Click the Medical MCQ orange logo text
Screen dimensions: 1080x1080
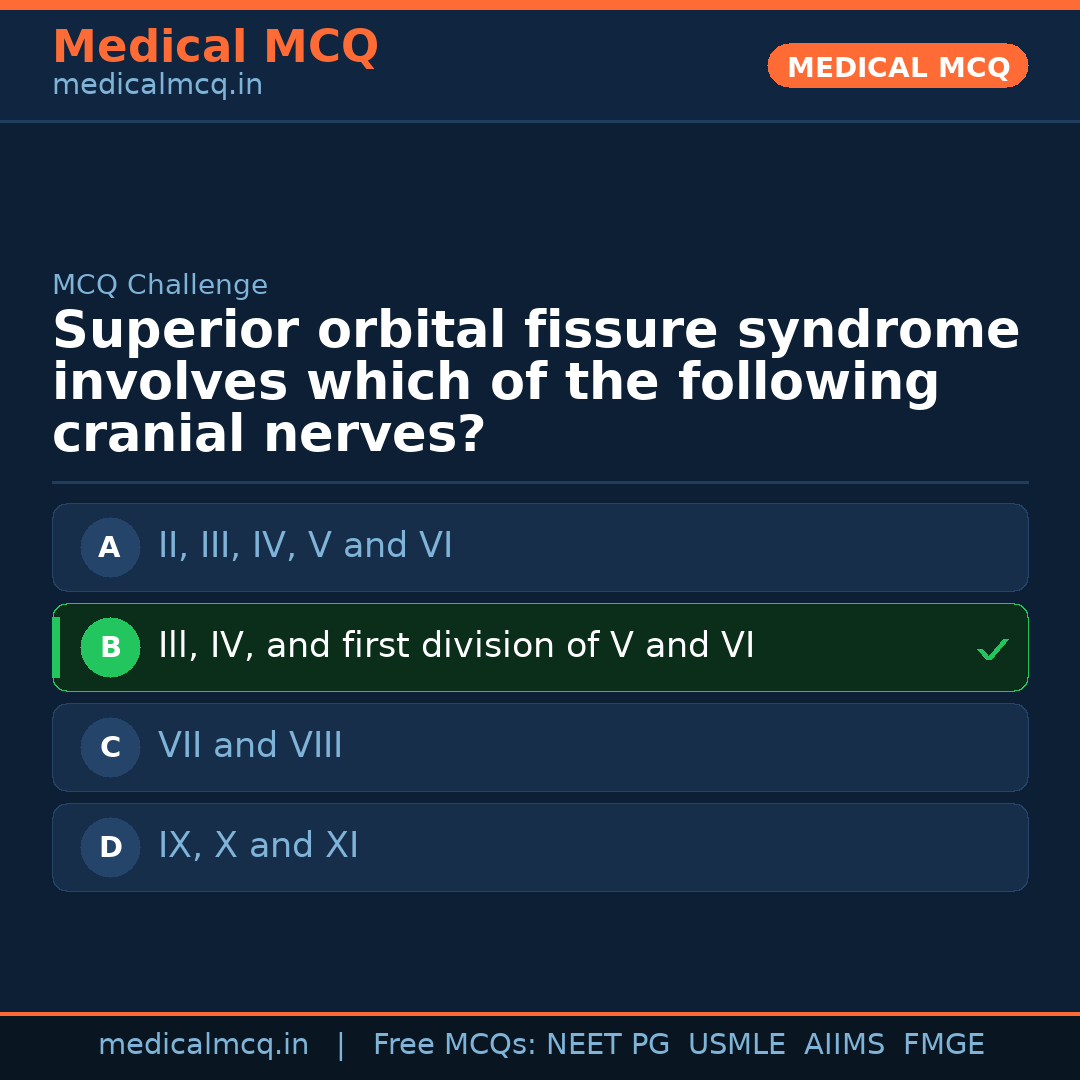215,47
